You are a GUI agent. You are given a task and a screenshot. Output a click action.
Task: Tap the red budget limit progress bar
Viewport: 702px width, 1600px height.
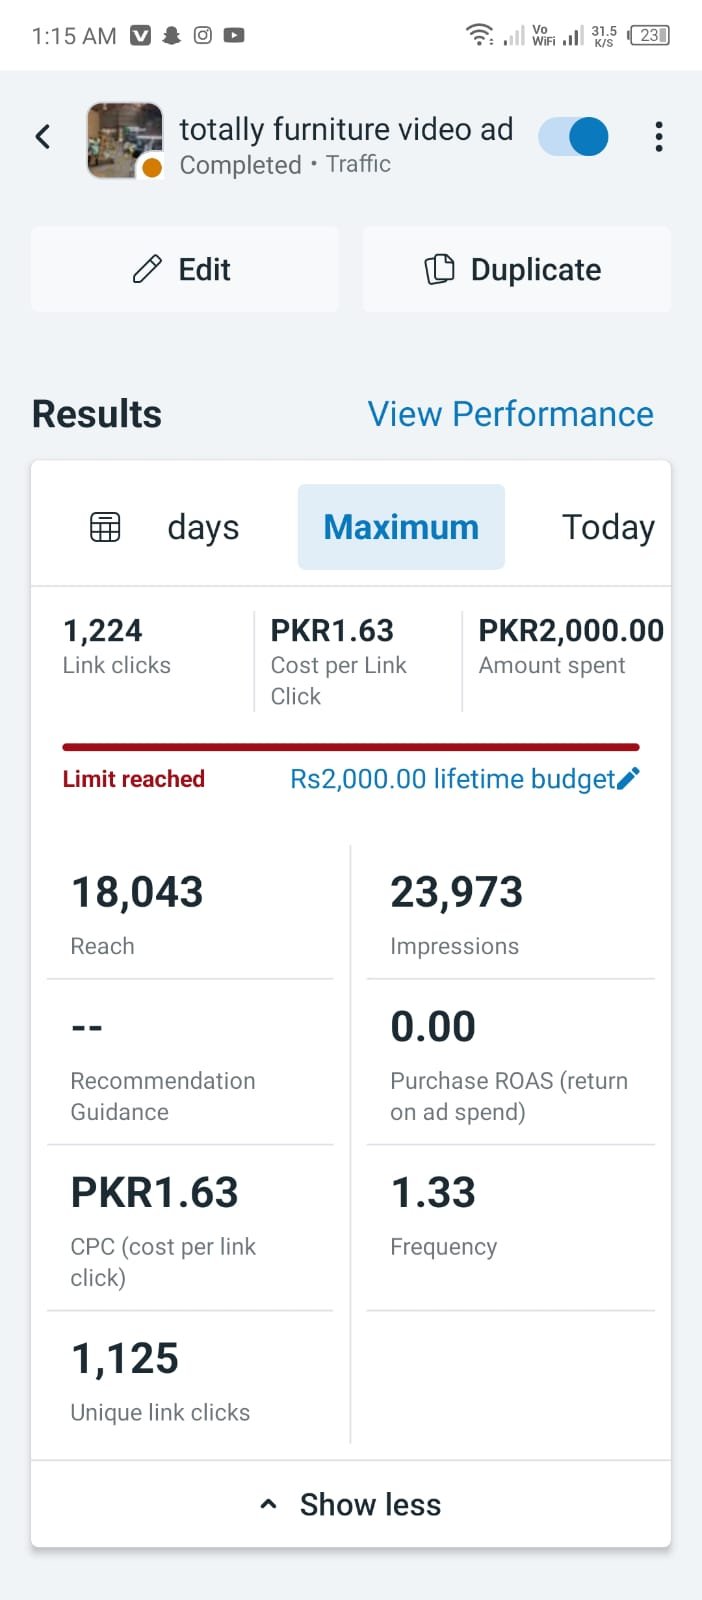click(x=351, y=747)
